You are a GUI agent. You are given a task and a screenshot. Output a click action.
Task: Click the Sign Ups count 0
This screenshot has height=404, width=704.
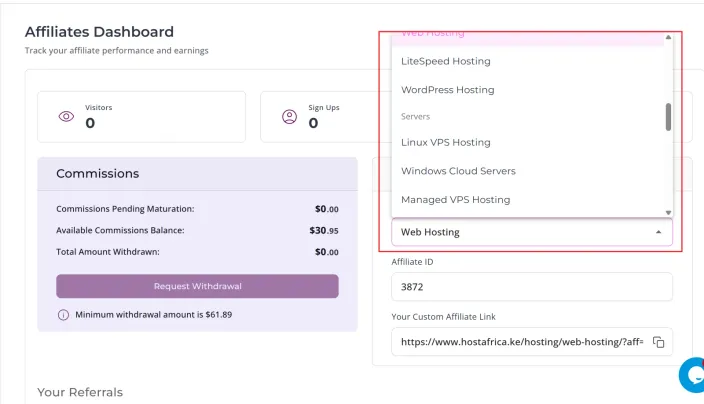point(313,123)
